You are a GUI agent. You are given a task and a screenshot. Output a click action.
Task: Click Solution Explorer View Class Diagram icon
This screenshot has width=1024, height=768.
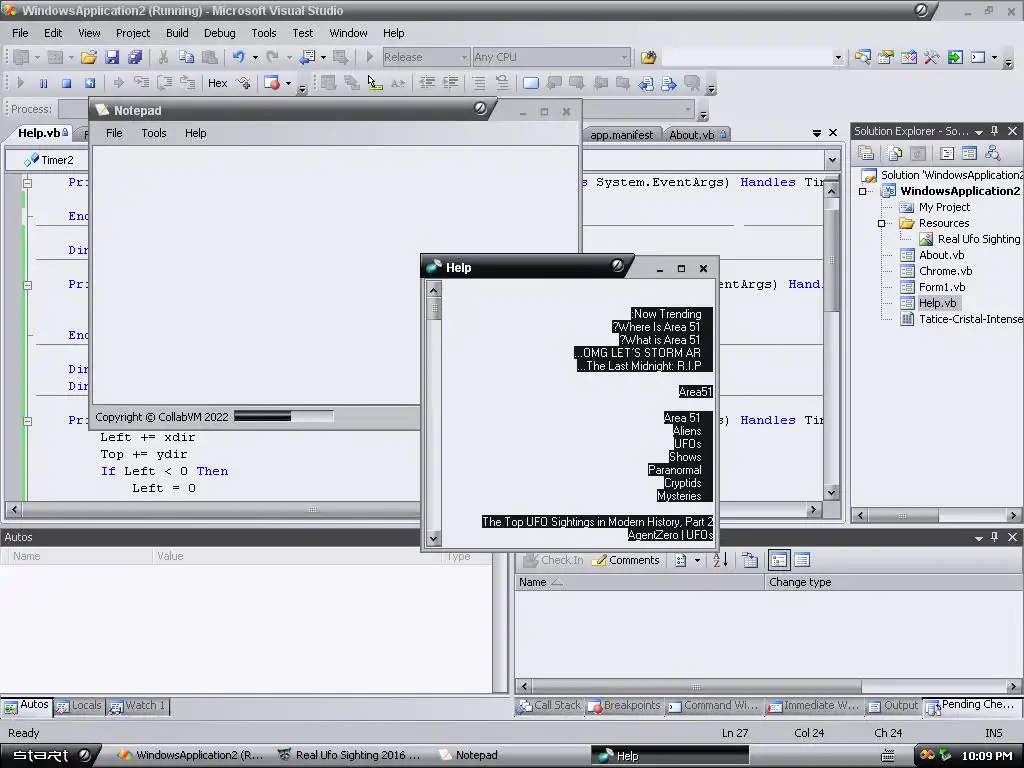993,153
